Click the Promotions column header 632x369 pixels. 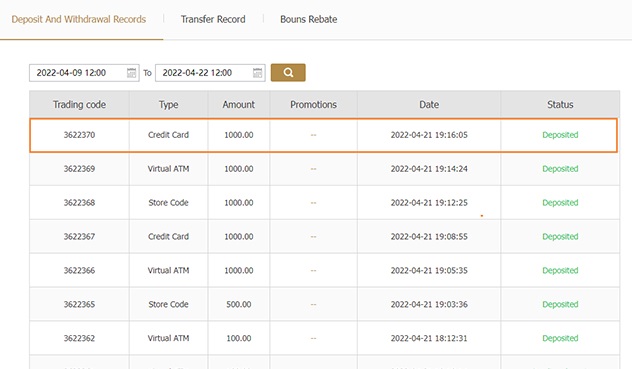pos(313,104)
